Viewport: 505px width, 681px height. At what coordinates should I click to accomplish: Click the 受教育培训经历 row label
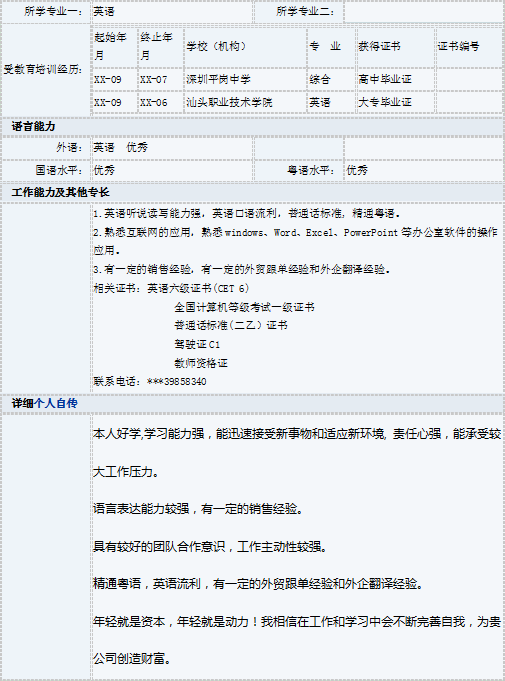43,69
